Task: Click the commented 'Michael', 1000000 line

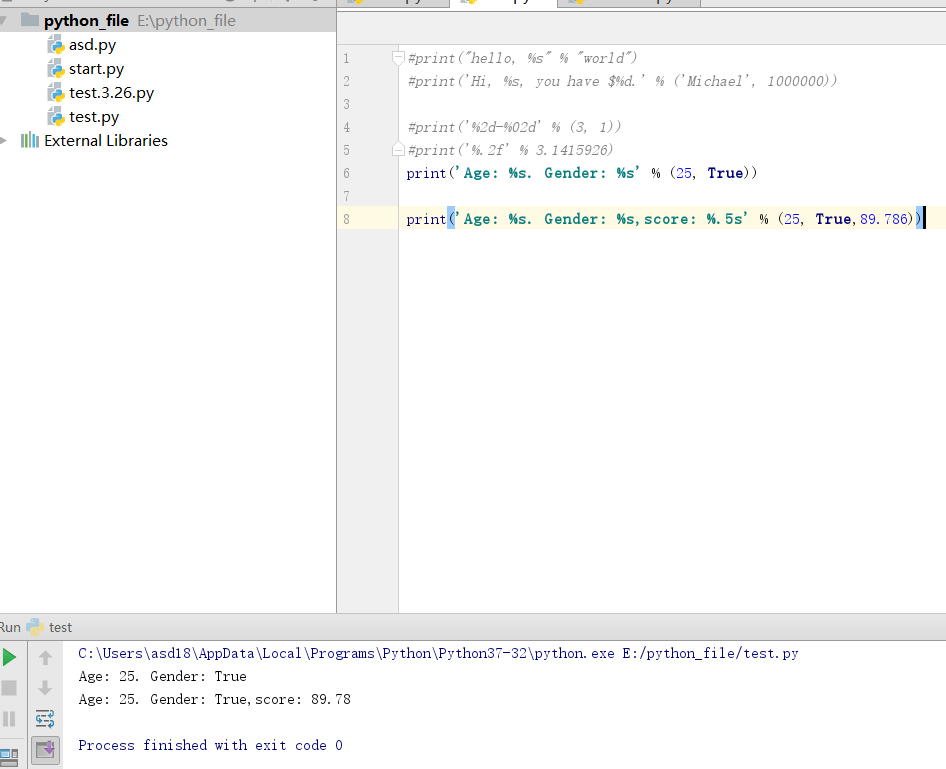Action: pos(623,81)
